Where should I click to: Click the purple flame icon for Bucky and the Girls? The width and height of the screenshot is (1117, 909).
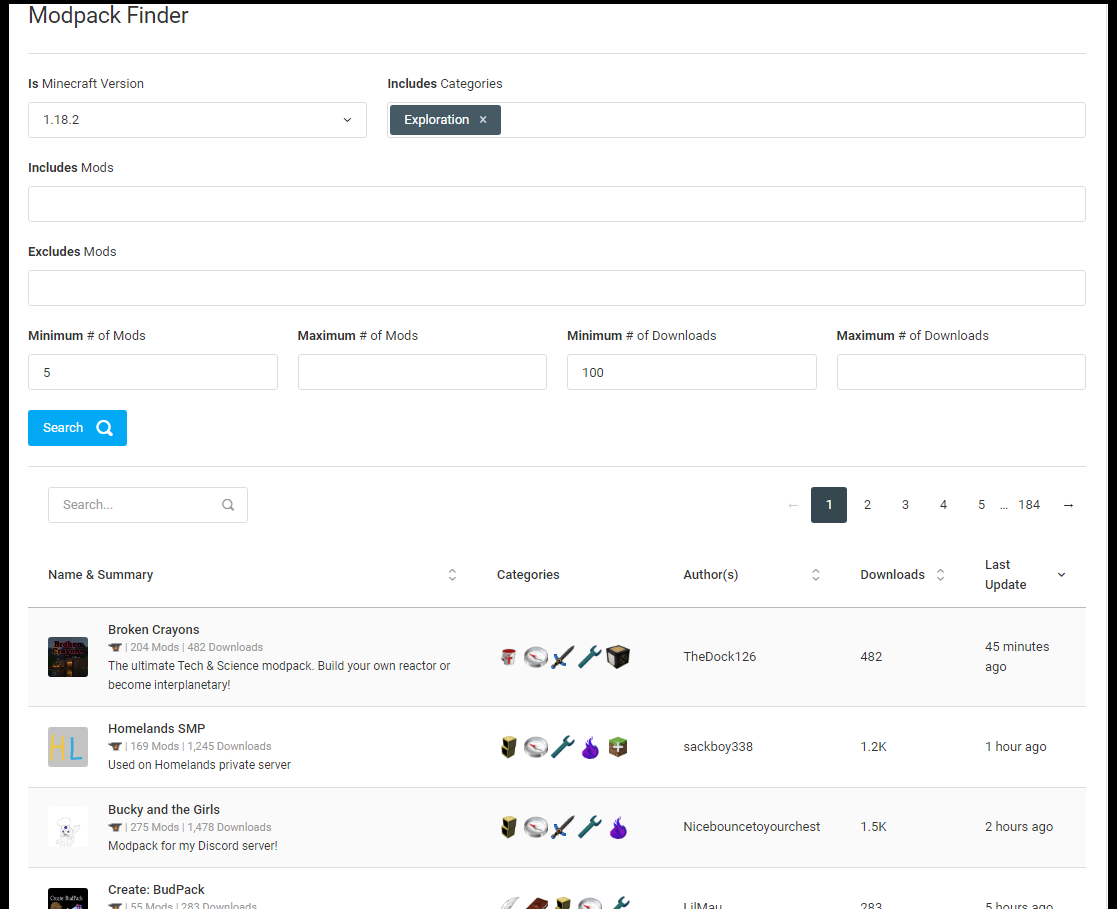(x=618, y=828)
